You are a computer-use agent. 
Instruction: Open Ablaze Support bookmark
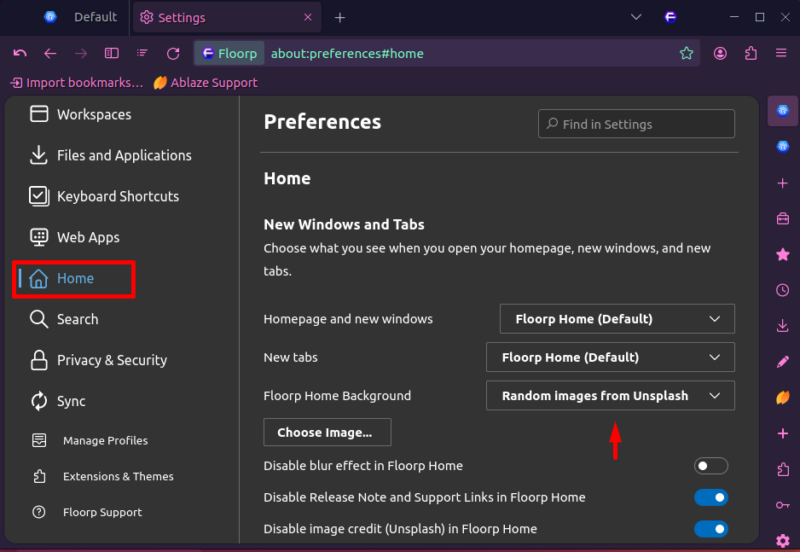[x=206, y=83]
